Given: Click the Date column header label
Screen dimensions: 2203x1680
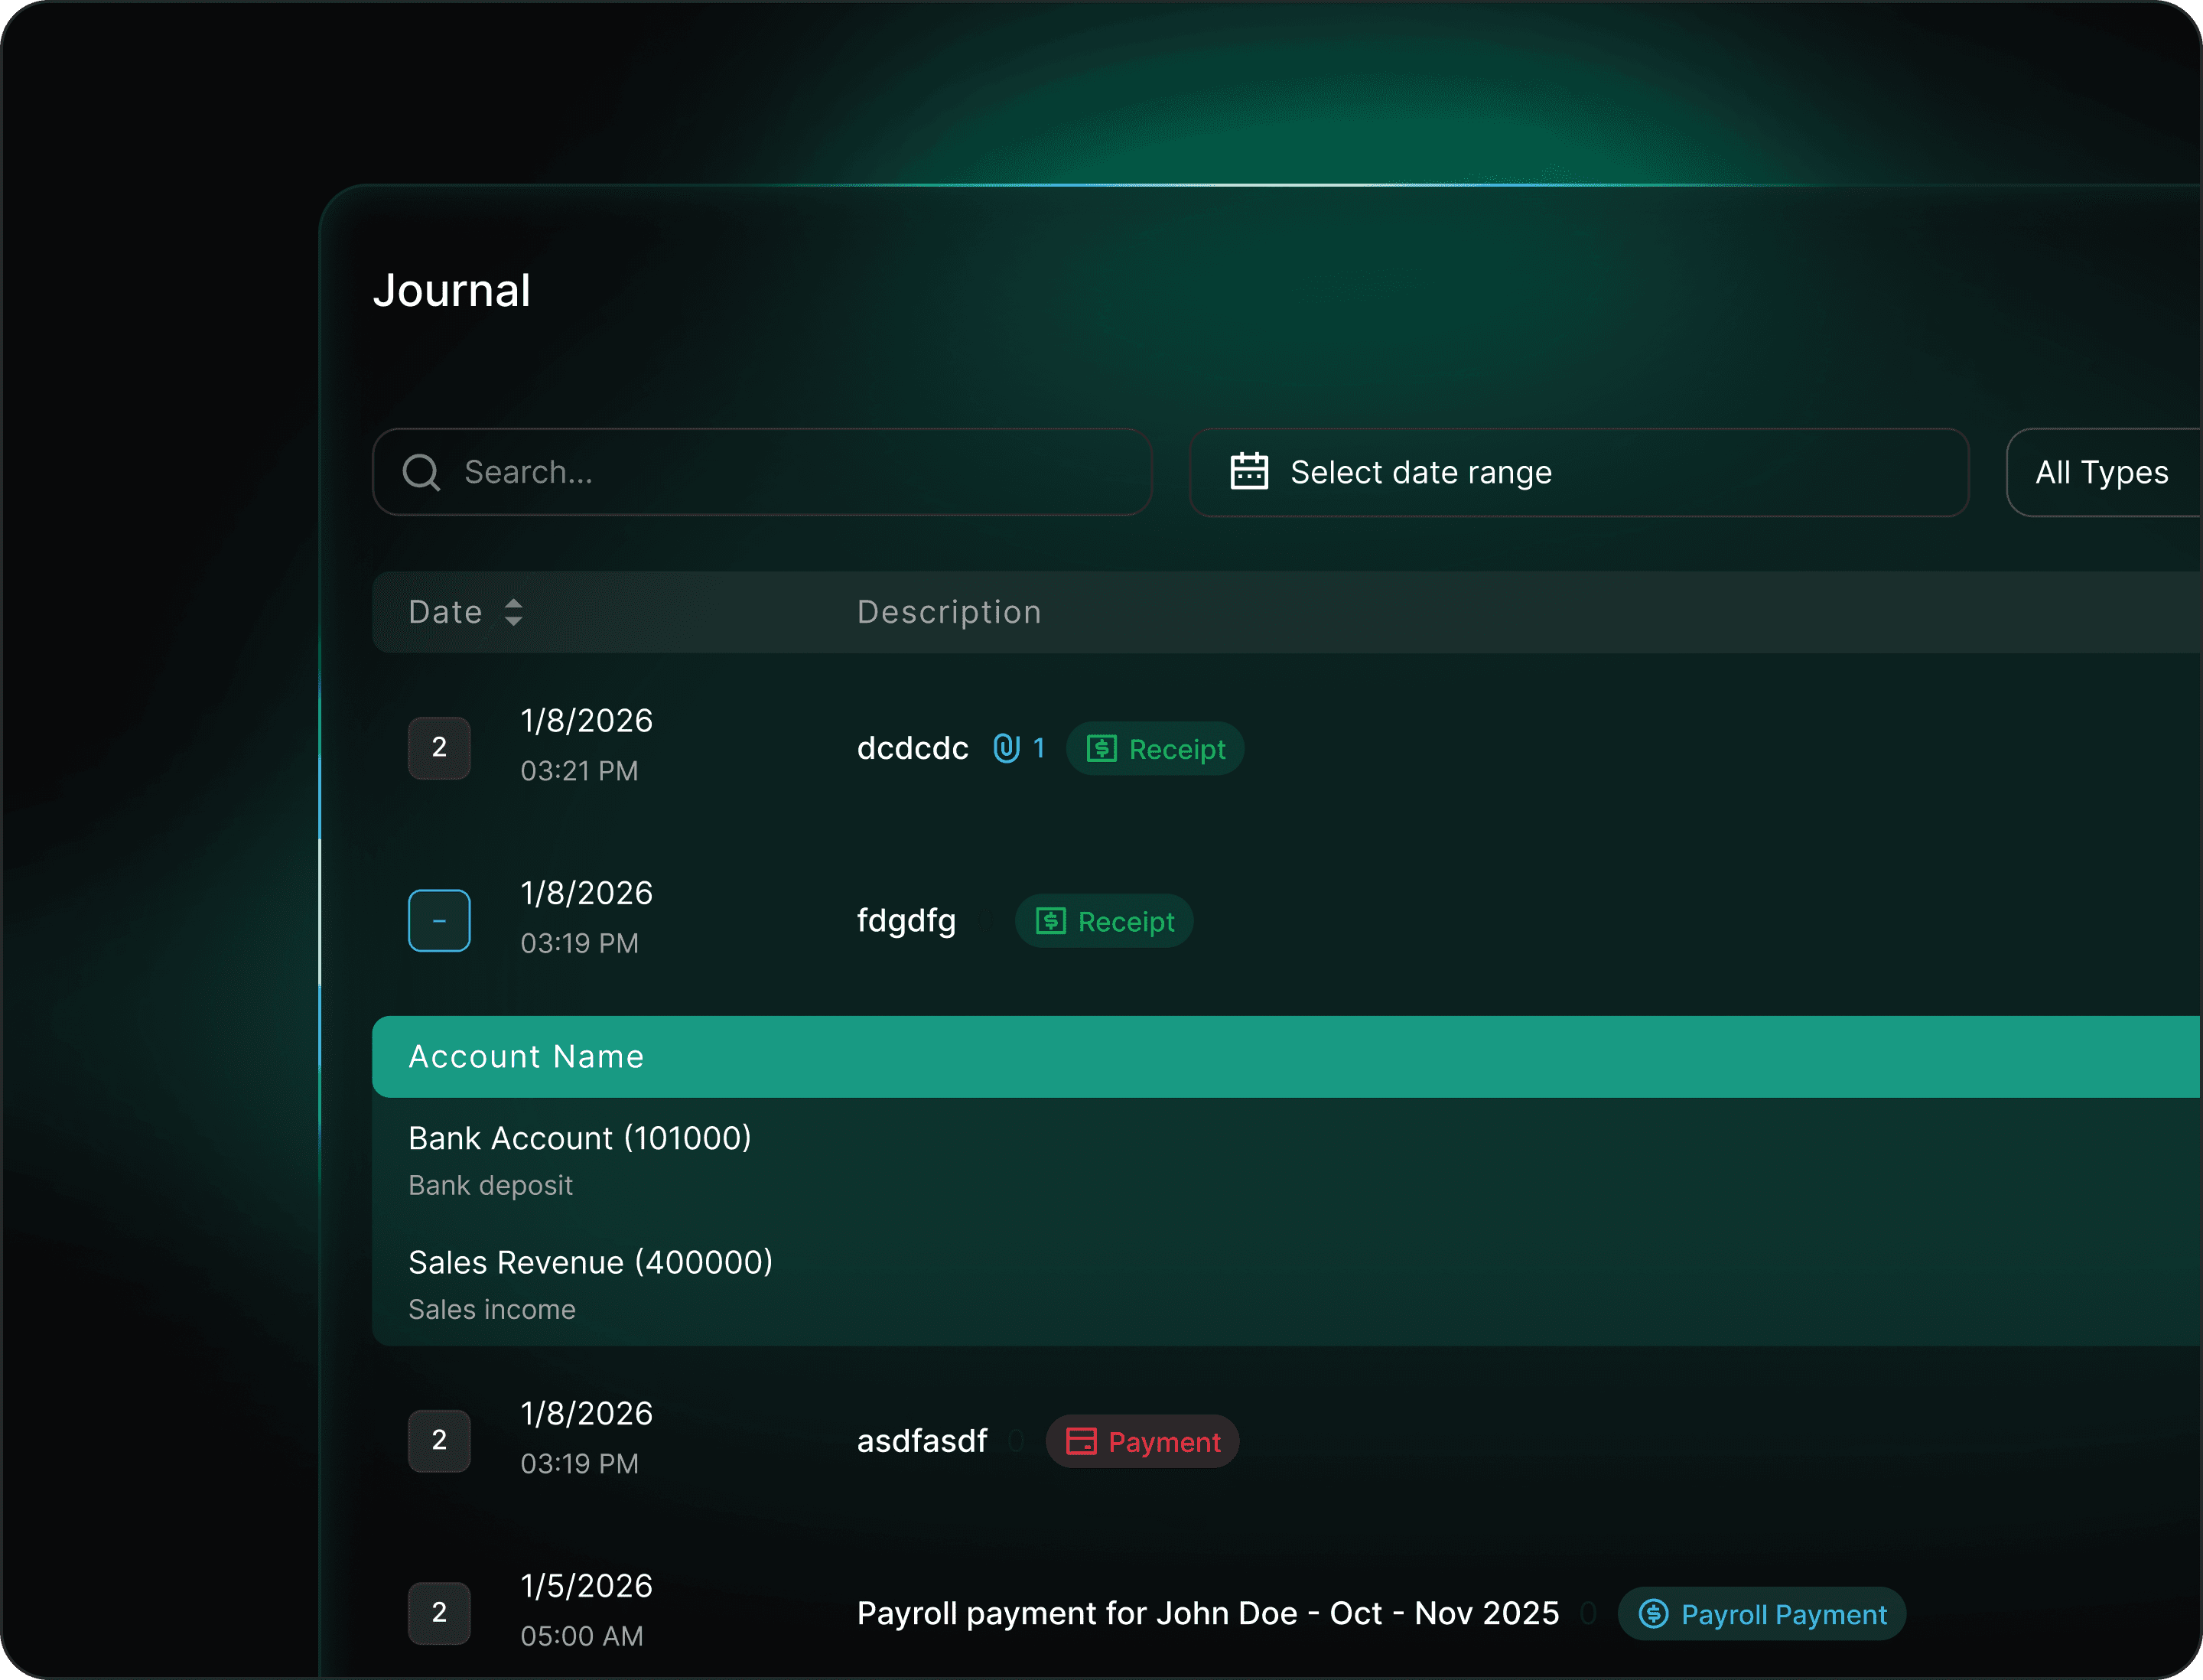Looking at the screenshot, I should point(445,612).
